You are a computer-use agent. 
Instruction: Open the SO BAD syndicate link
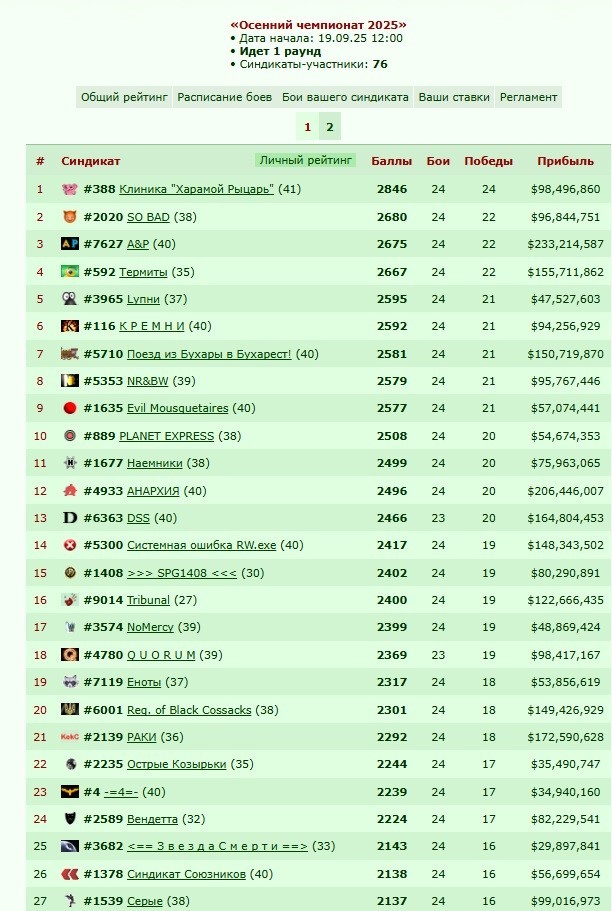[148, 217]
